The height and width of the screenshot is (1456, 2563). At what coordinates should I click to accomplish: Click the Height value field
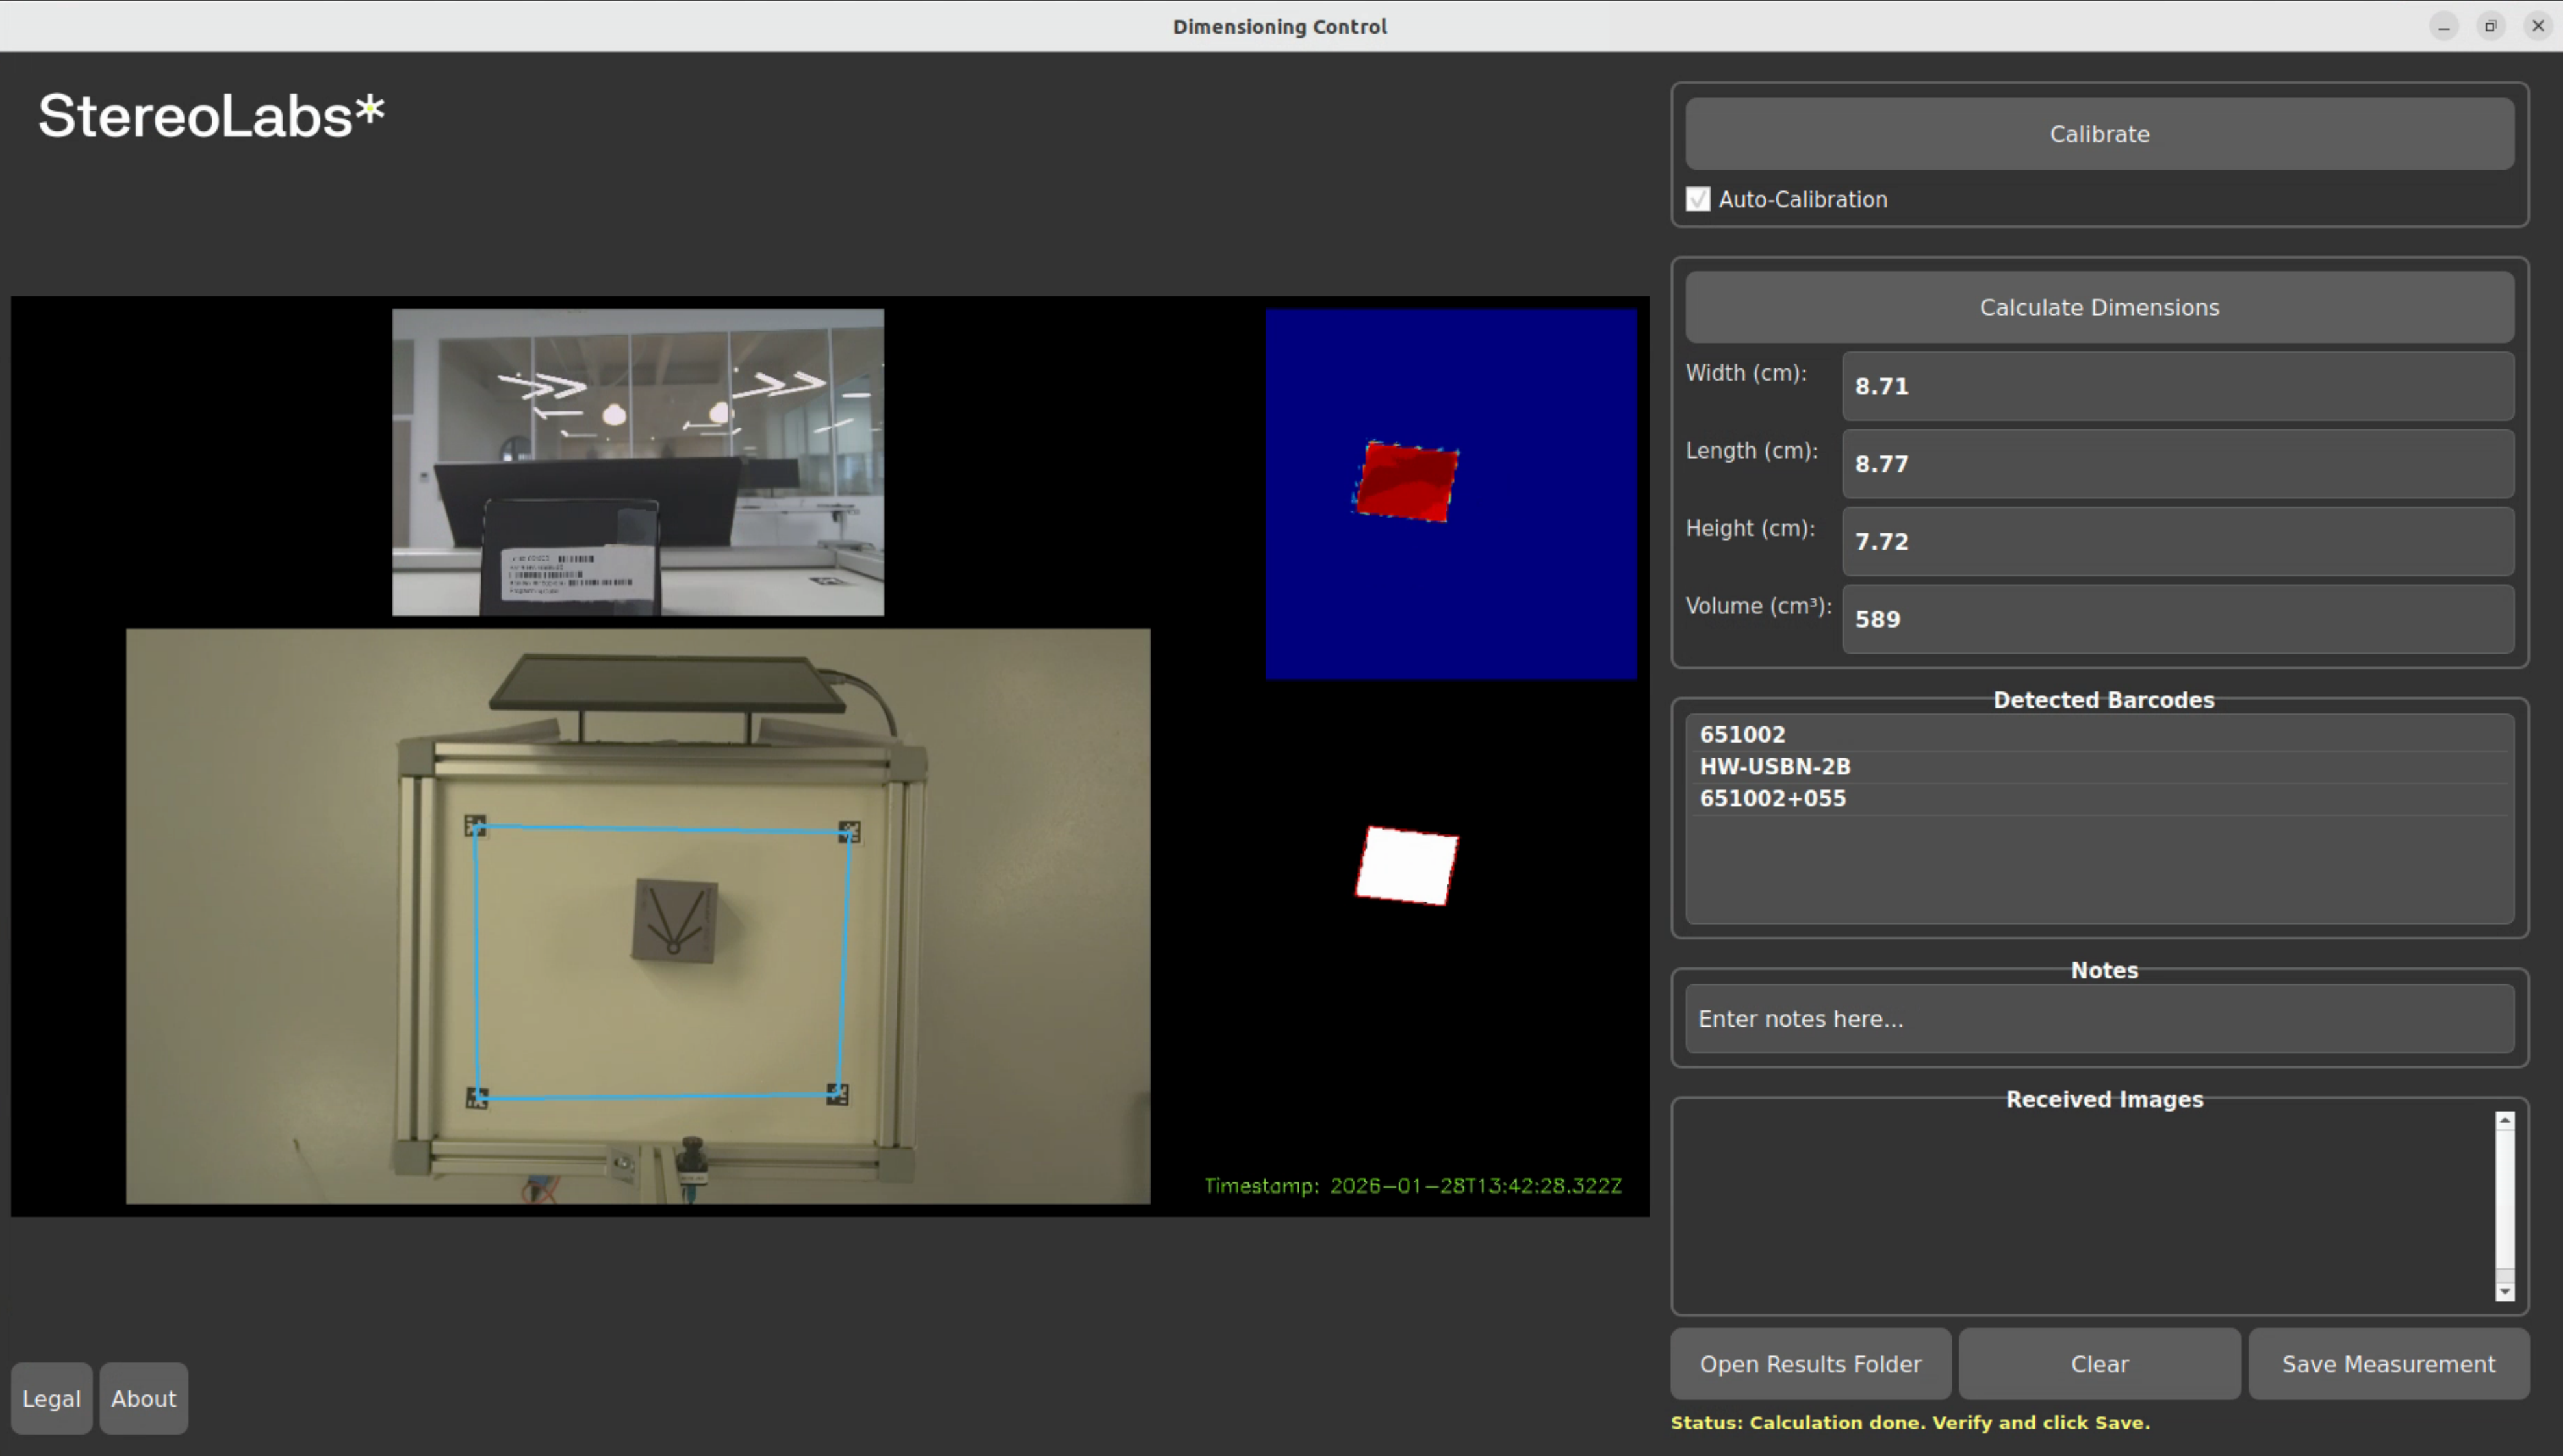pyautogui.click(x=2176, y=541)
